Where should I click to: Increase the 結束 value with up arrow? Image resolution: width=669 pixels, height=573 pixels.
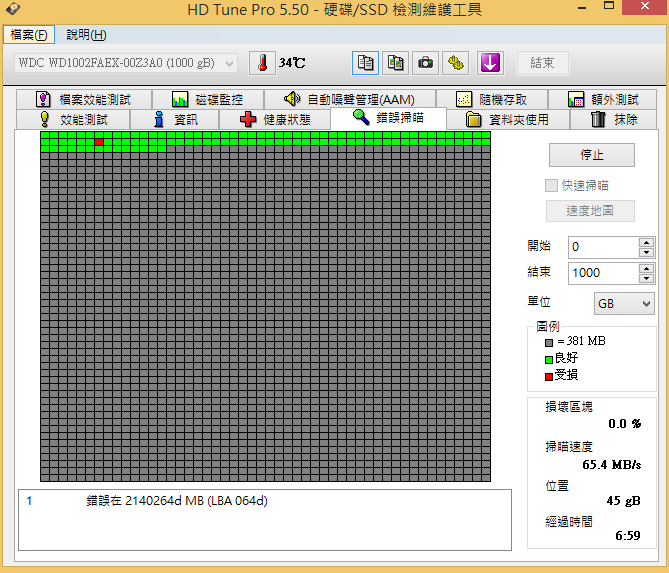(x=646, y=268)
